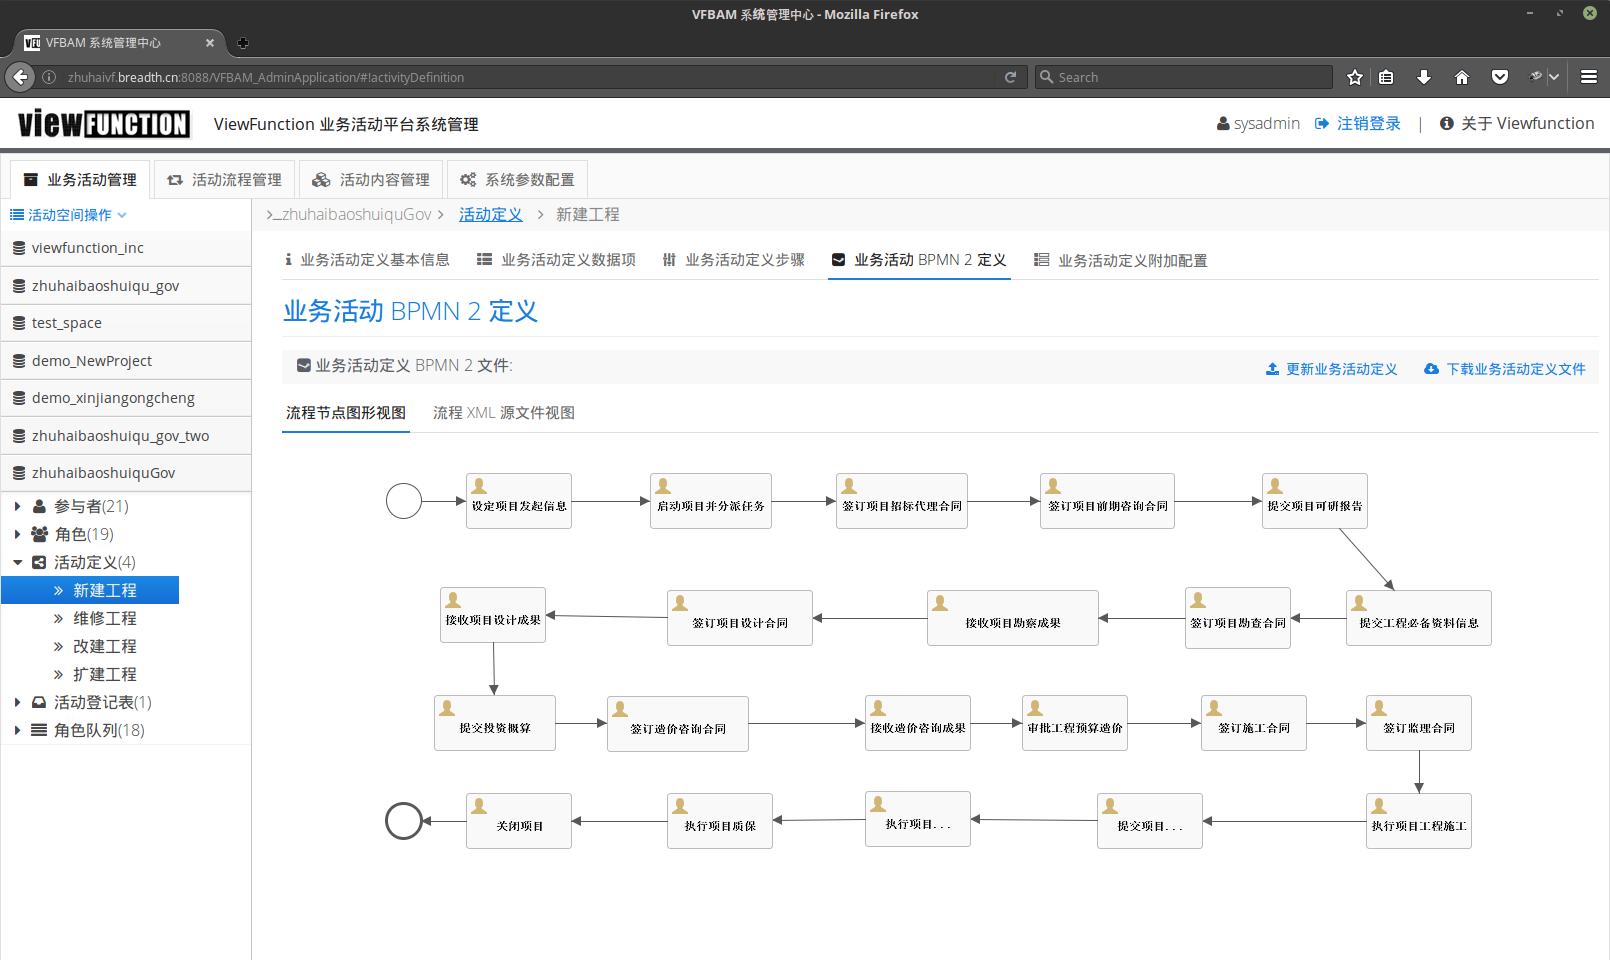Screen dimensions: 1610x960
Task: Select the 设定项目发起信息 task node
Action: pos(519,501)
